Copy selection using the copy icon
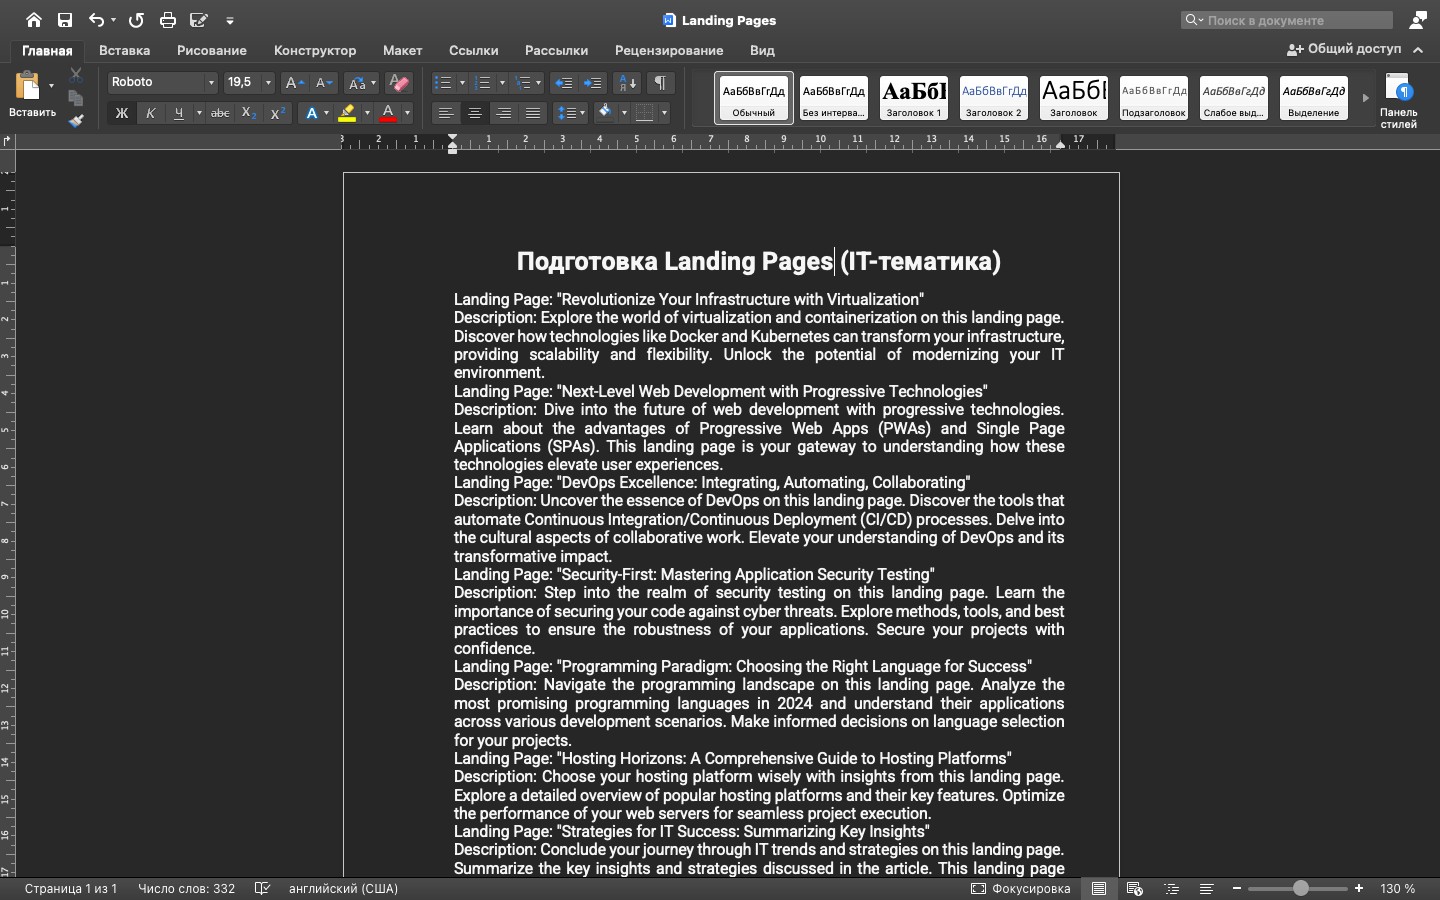Viewport: 1440px width, 900px height. point(76,98)
